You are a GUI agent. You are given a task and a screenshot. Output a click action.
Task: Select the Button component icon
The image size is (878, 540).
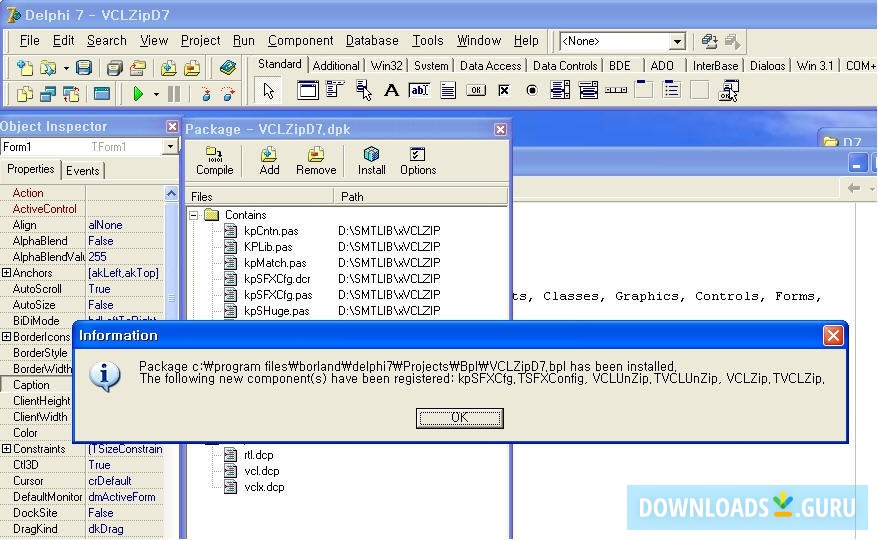pos(476,90)
